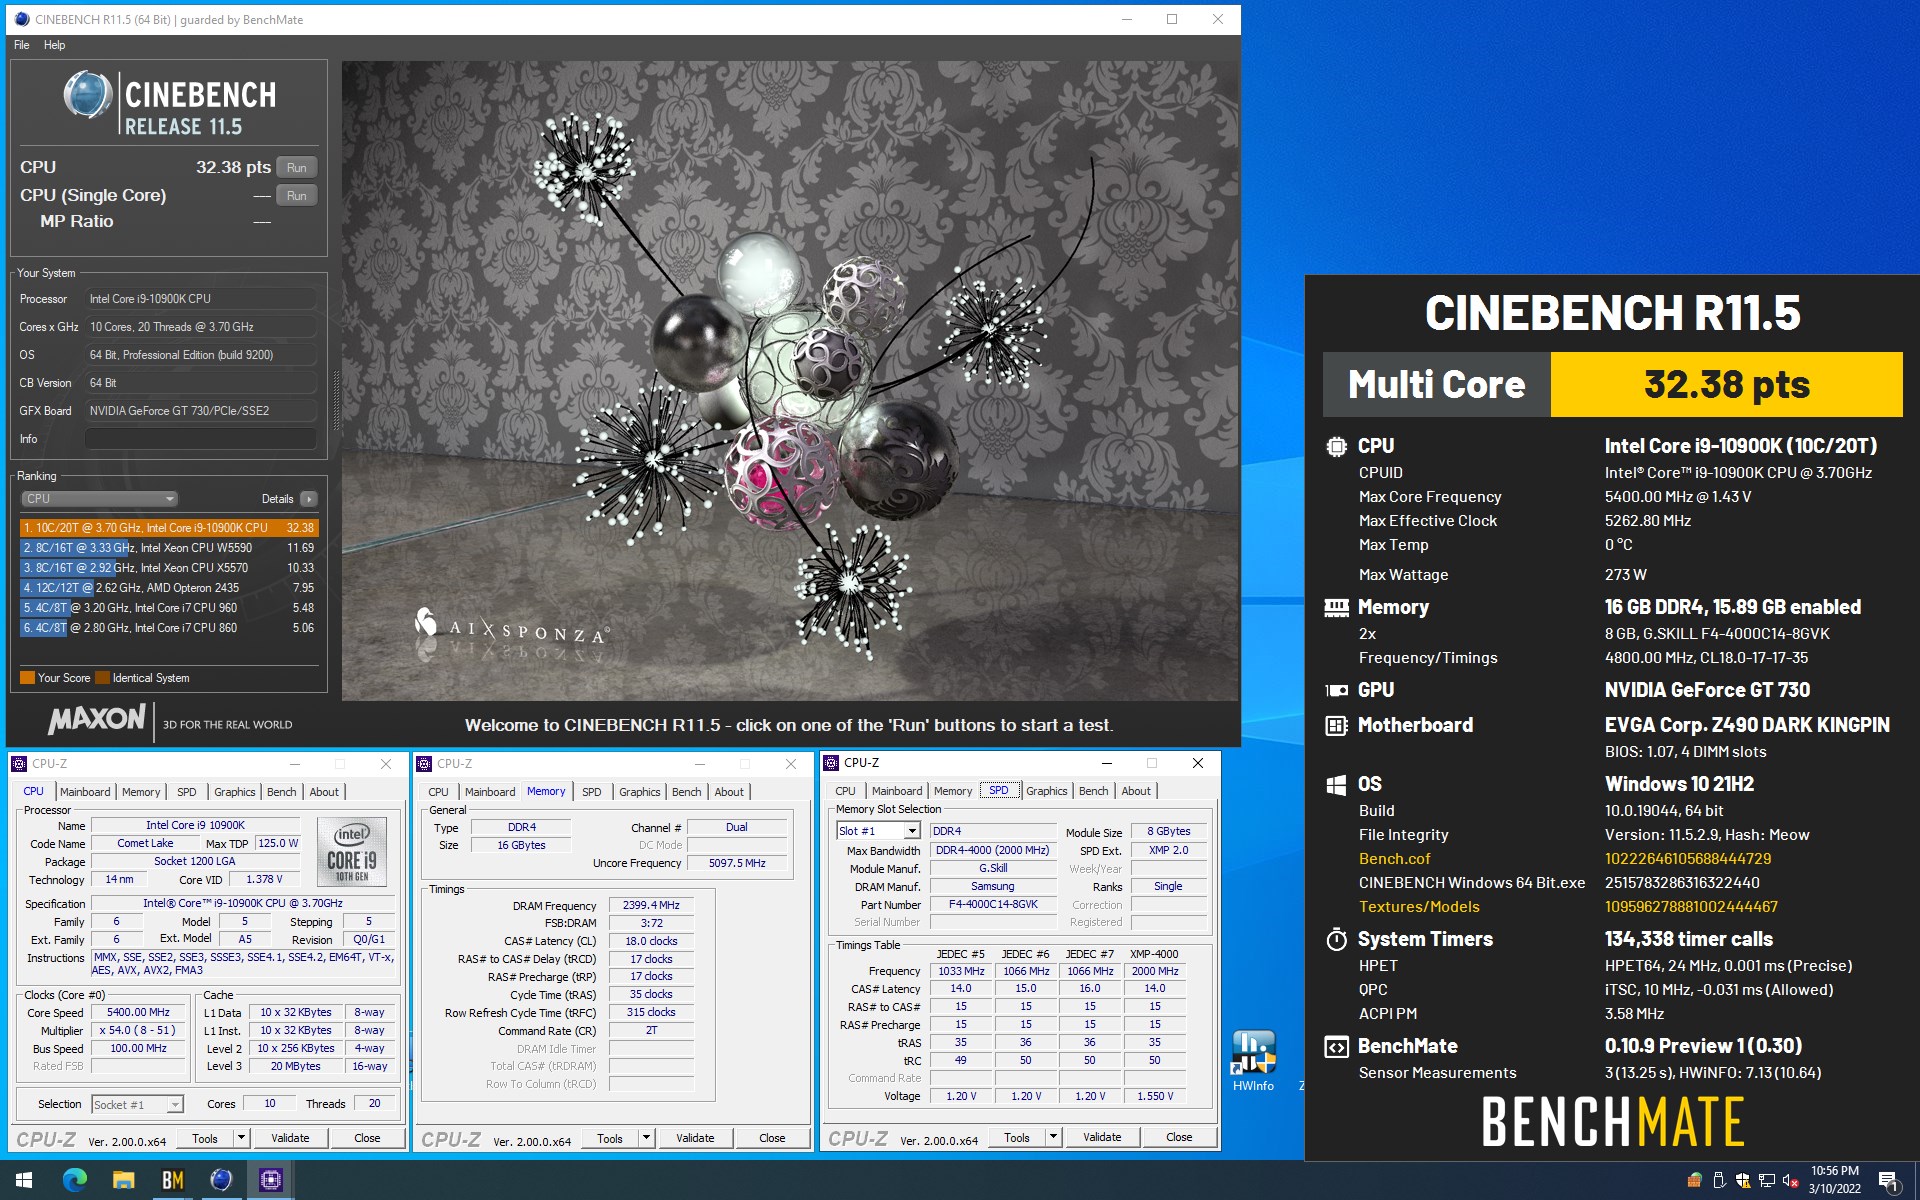
Task: Open File Explorer from the taskbar
Action: click(124, 1180)
